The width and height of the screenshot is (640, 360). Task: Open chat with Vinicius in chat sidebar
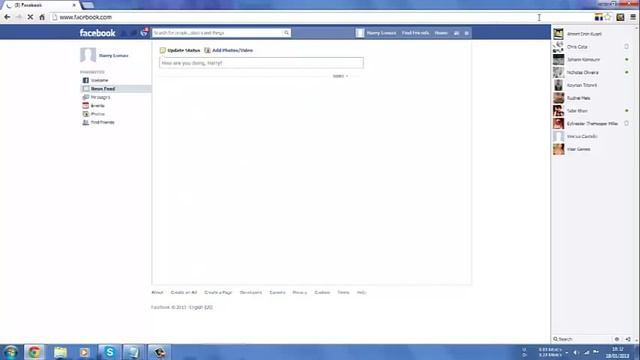591,136
